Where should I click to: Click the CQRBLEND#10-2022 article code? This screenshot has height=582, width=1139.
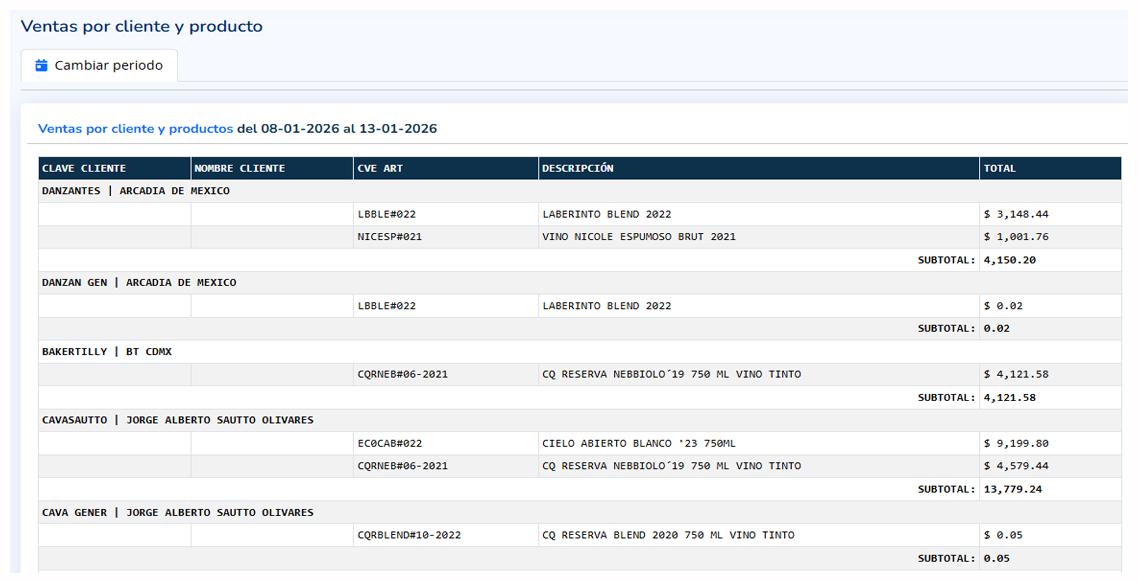(409, 535)
